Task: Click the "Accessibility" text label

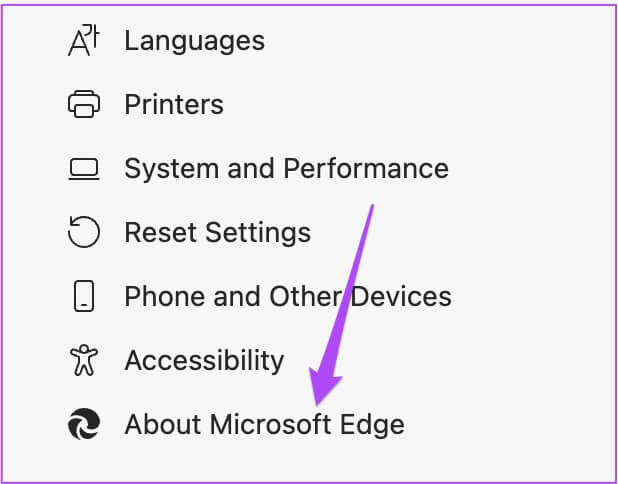Action: point(204,360)
